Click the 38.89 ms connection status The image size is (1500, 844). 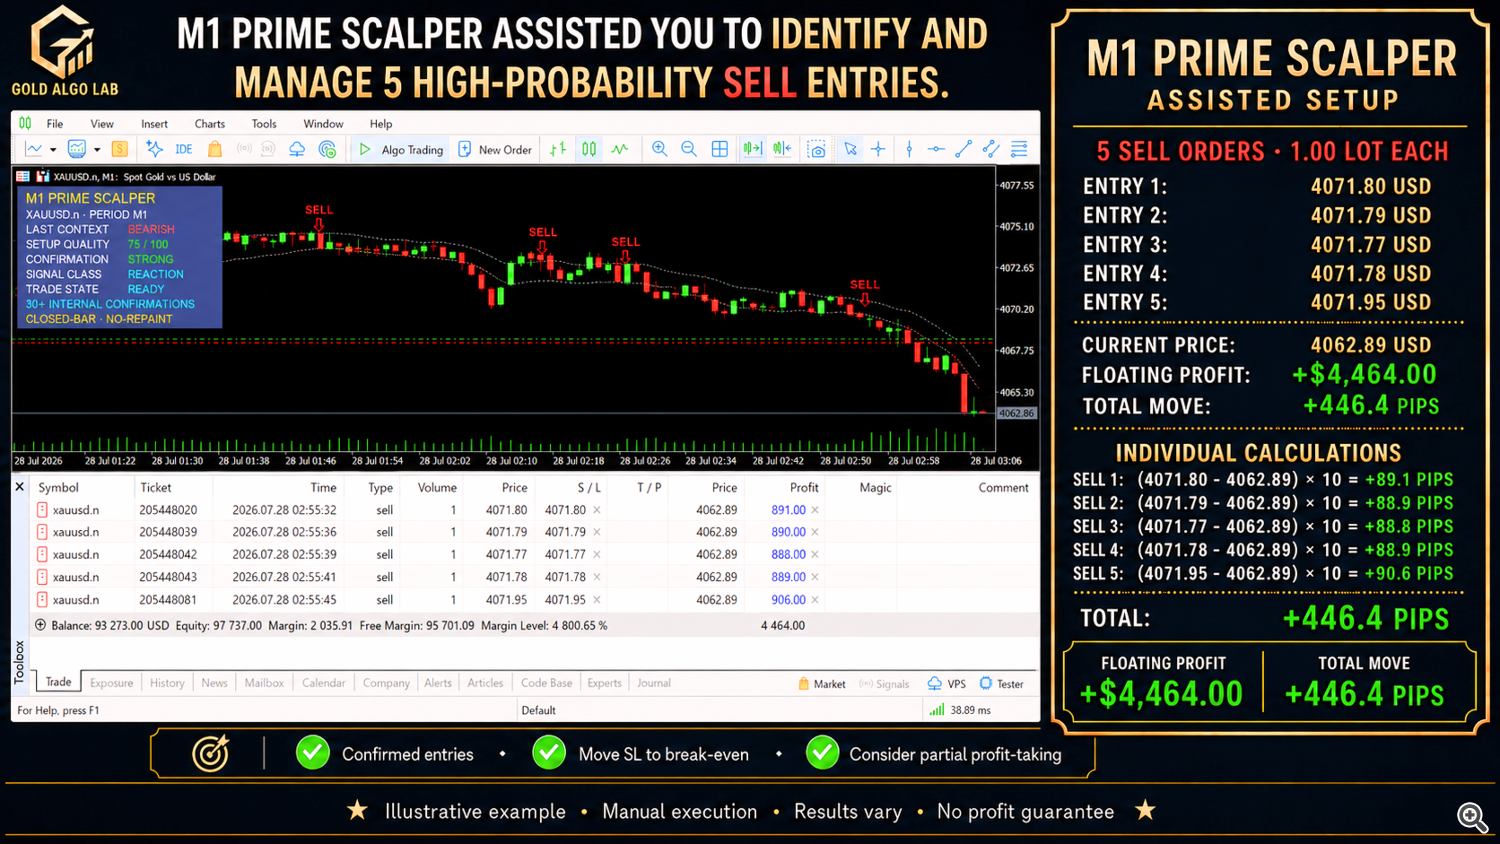(961, 710)
